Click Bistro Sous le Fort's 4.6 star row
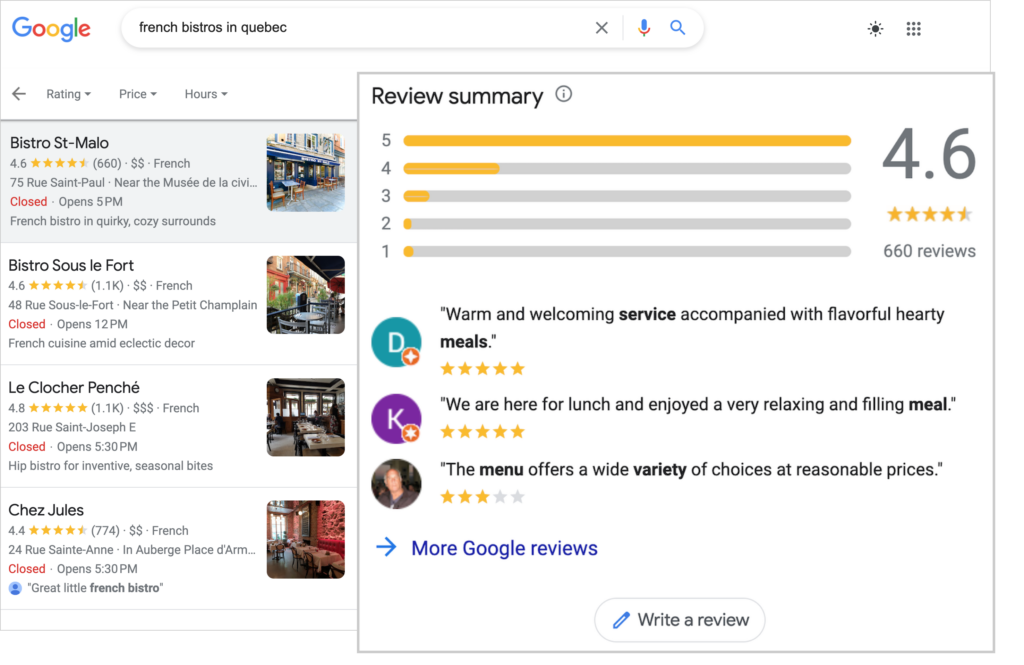The width and height of the screenshot is (1024, 665). [57, 285]
